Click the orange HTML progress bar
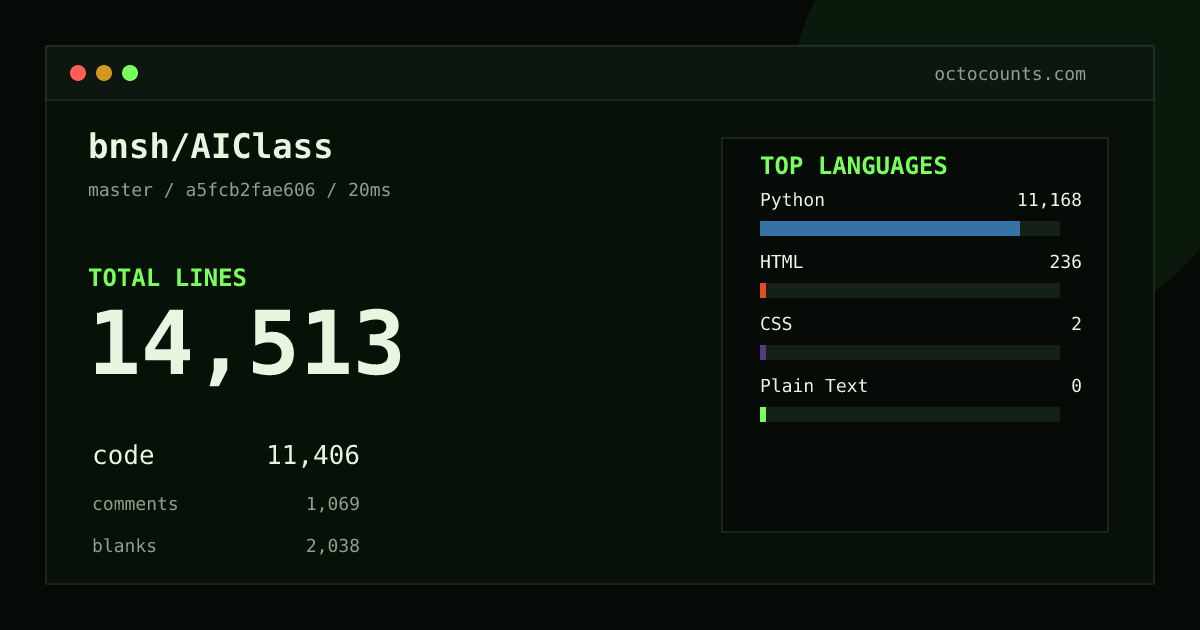Screen dimensions: 1200x630 click(x=763, y=290)
